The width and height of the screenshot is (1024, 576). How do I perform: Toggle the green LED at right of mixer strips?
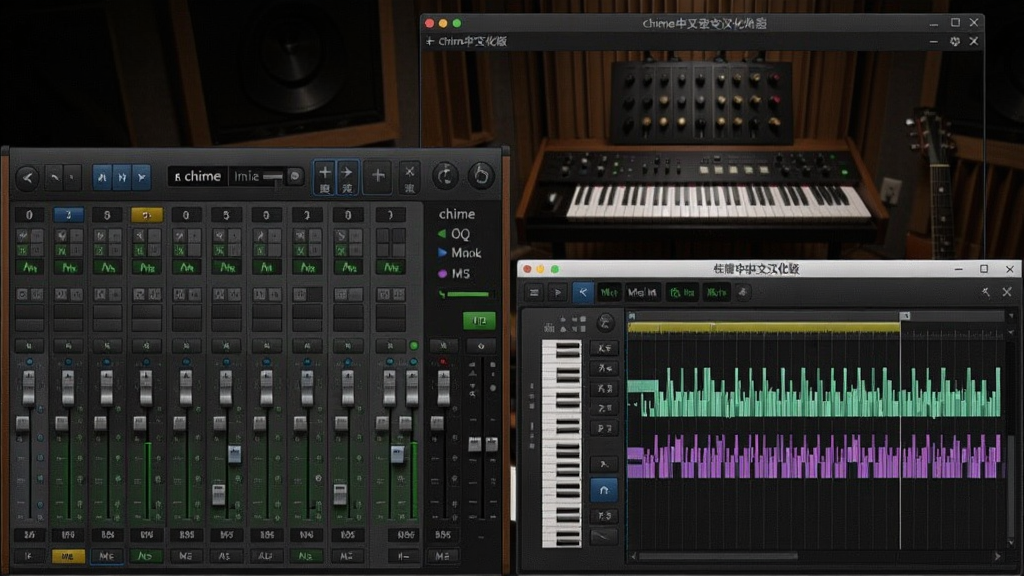413,345
